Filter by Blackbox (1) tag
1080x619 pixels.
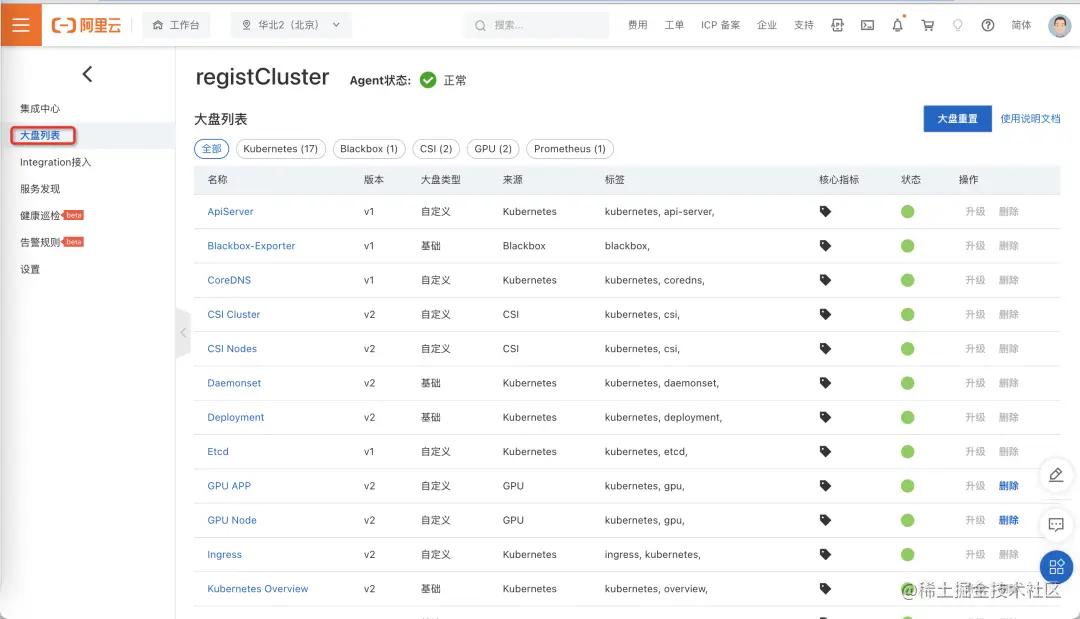click(368, 149)
